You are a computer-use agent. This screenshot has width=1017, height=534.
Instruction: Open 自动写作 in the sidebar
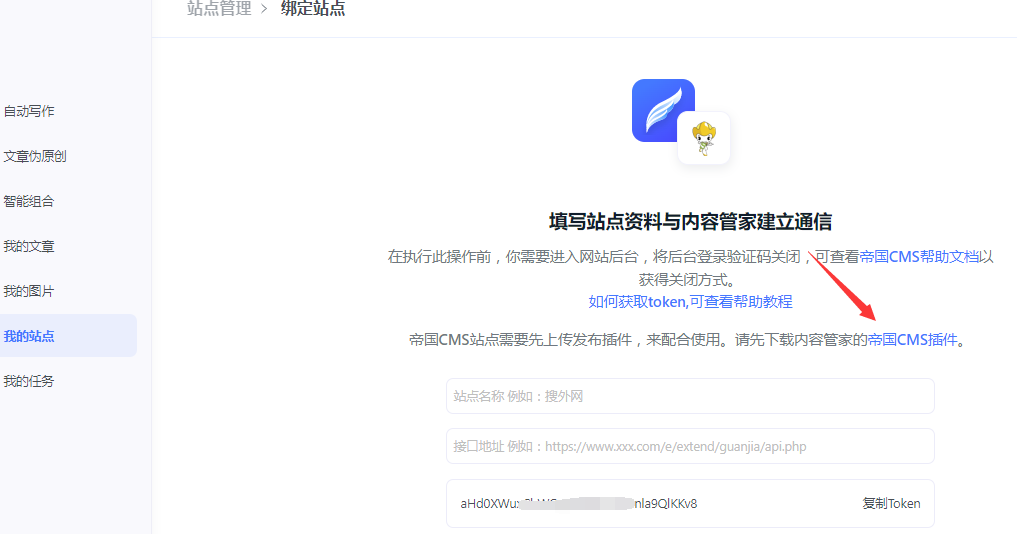[29, 111]
